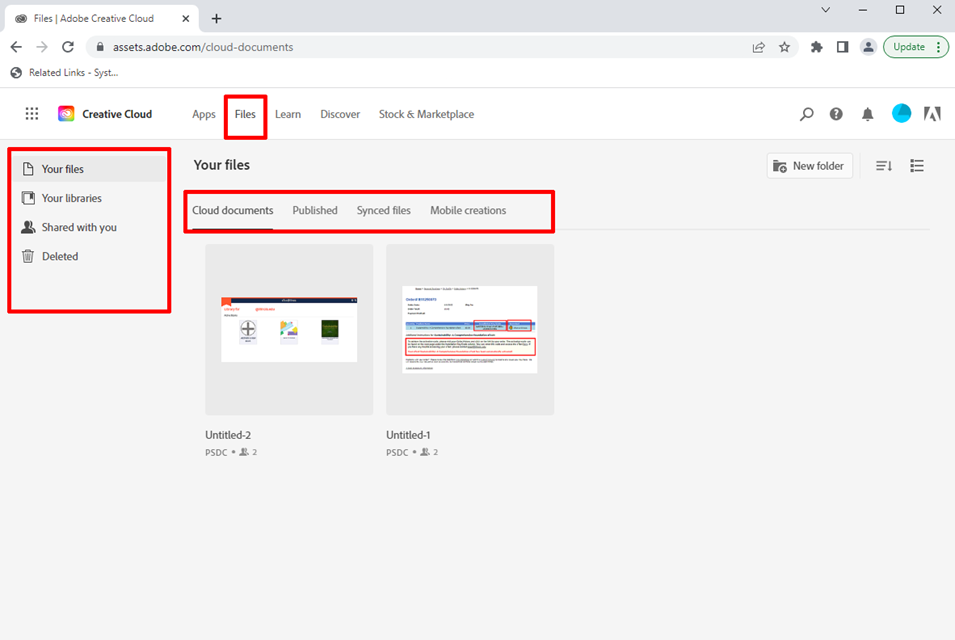The image size is (955, 640).
Task: Open notifications bell icon
Action: [x=867, y=114]
